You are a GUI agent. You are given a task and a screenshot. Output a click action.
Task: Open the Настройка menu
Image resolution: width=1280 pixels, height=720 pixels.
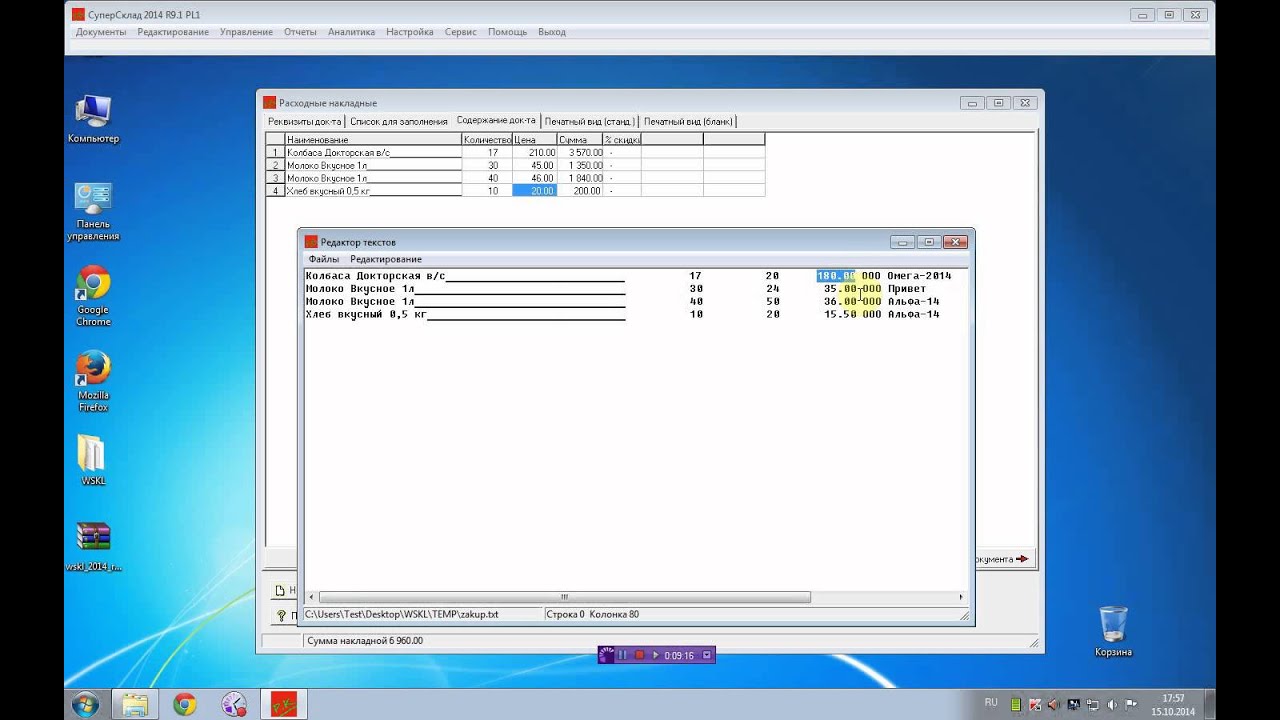410,32
